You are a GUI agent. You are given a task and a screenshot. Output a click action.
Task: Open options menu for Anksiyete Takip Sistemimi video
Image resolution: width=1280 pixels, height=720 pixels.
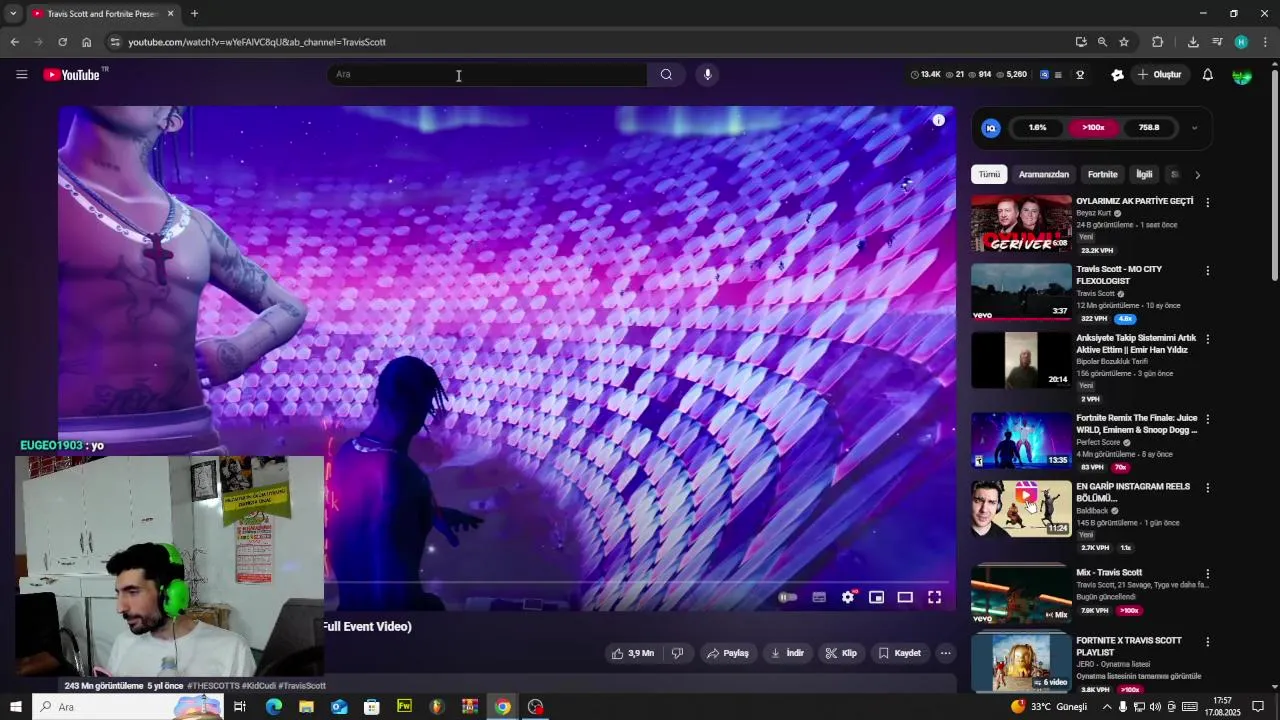[x=1207, y=339]
